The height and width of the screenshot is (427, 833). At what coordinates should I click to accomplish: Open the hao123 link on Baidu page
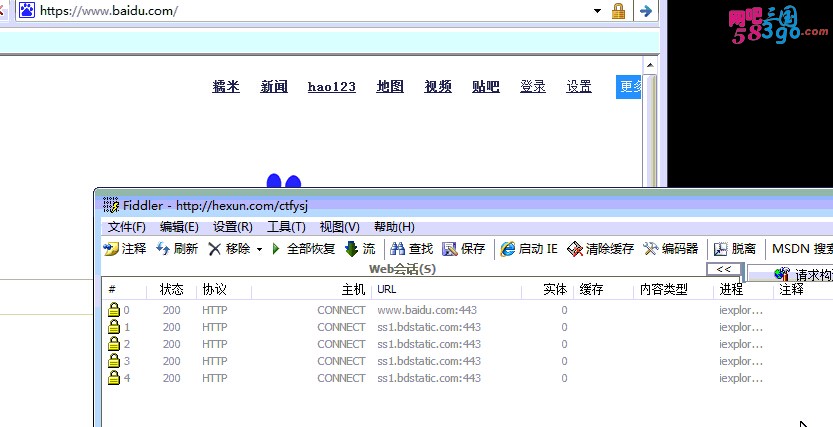coord(332,87)
